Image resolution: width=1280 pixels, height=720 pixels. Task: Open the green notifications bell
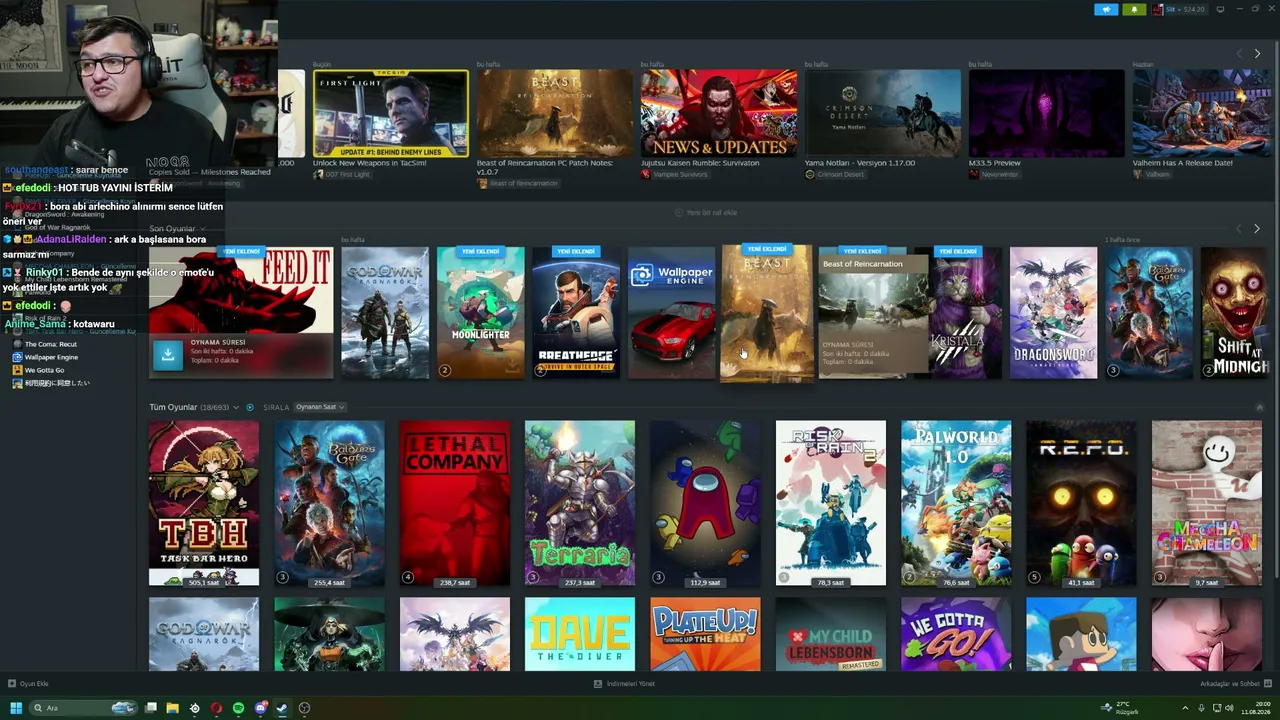pos(1134,9)
